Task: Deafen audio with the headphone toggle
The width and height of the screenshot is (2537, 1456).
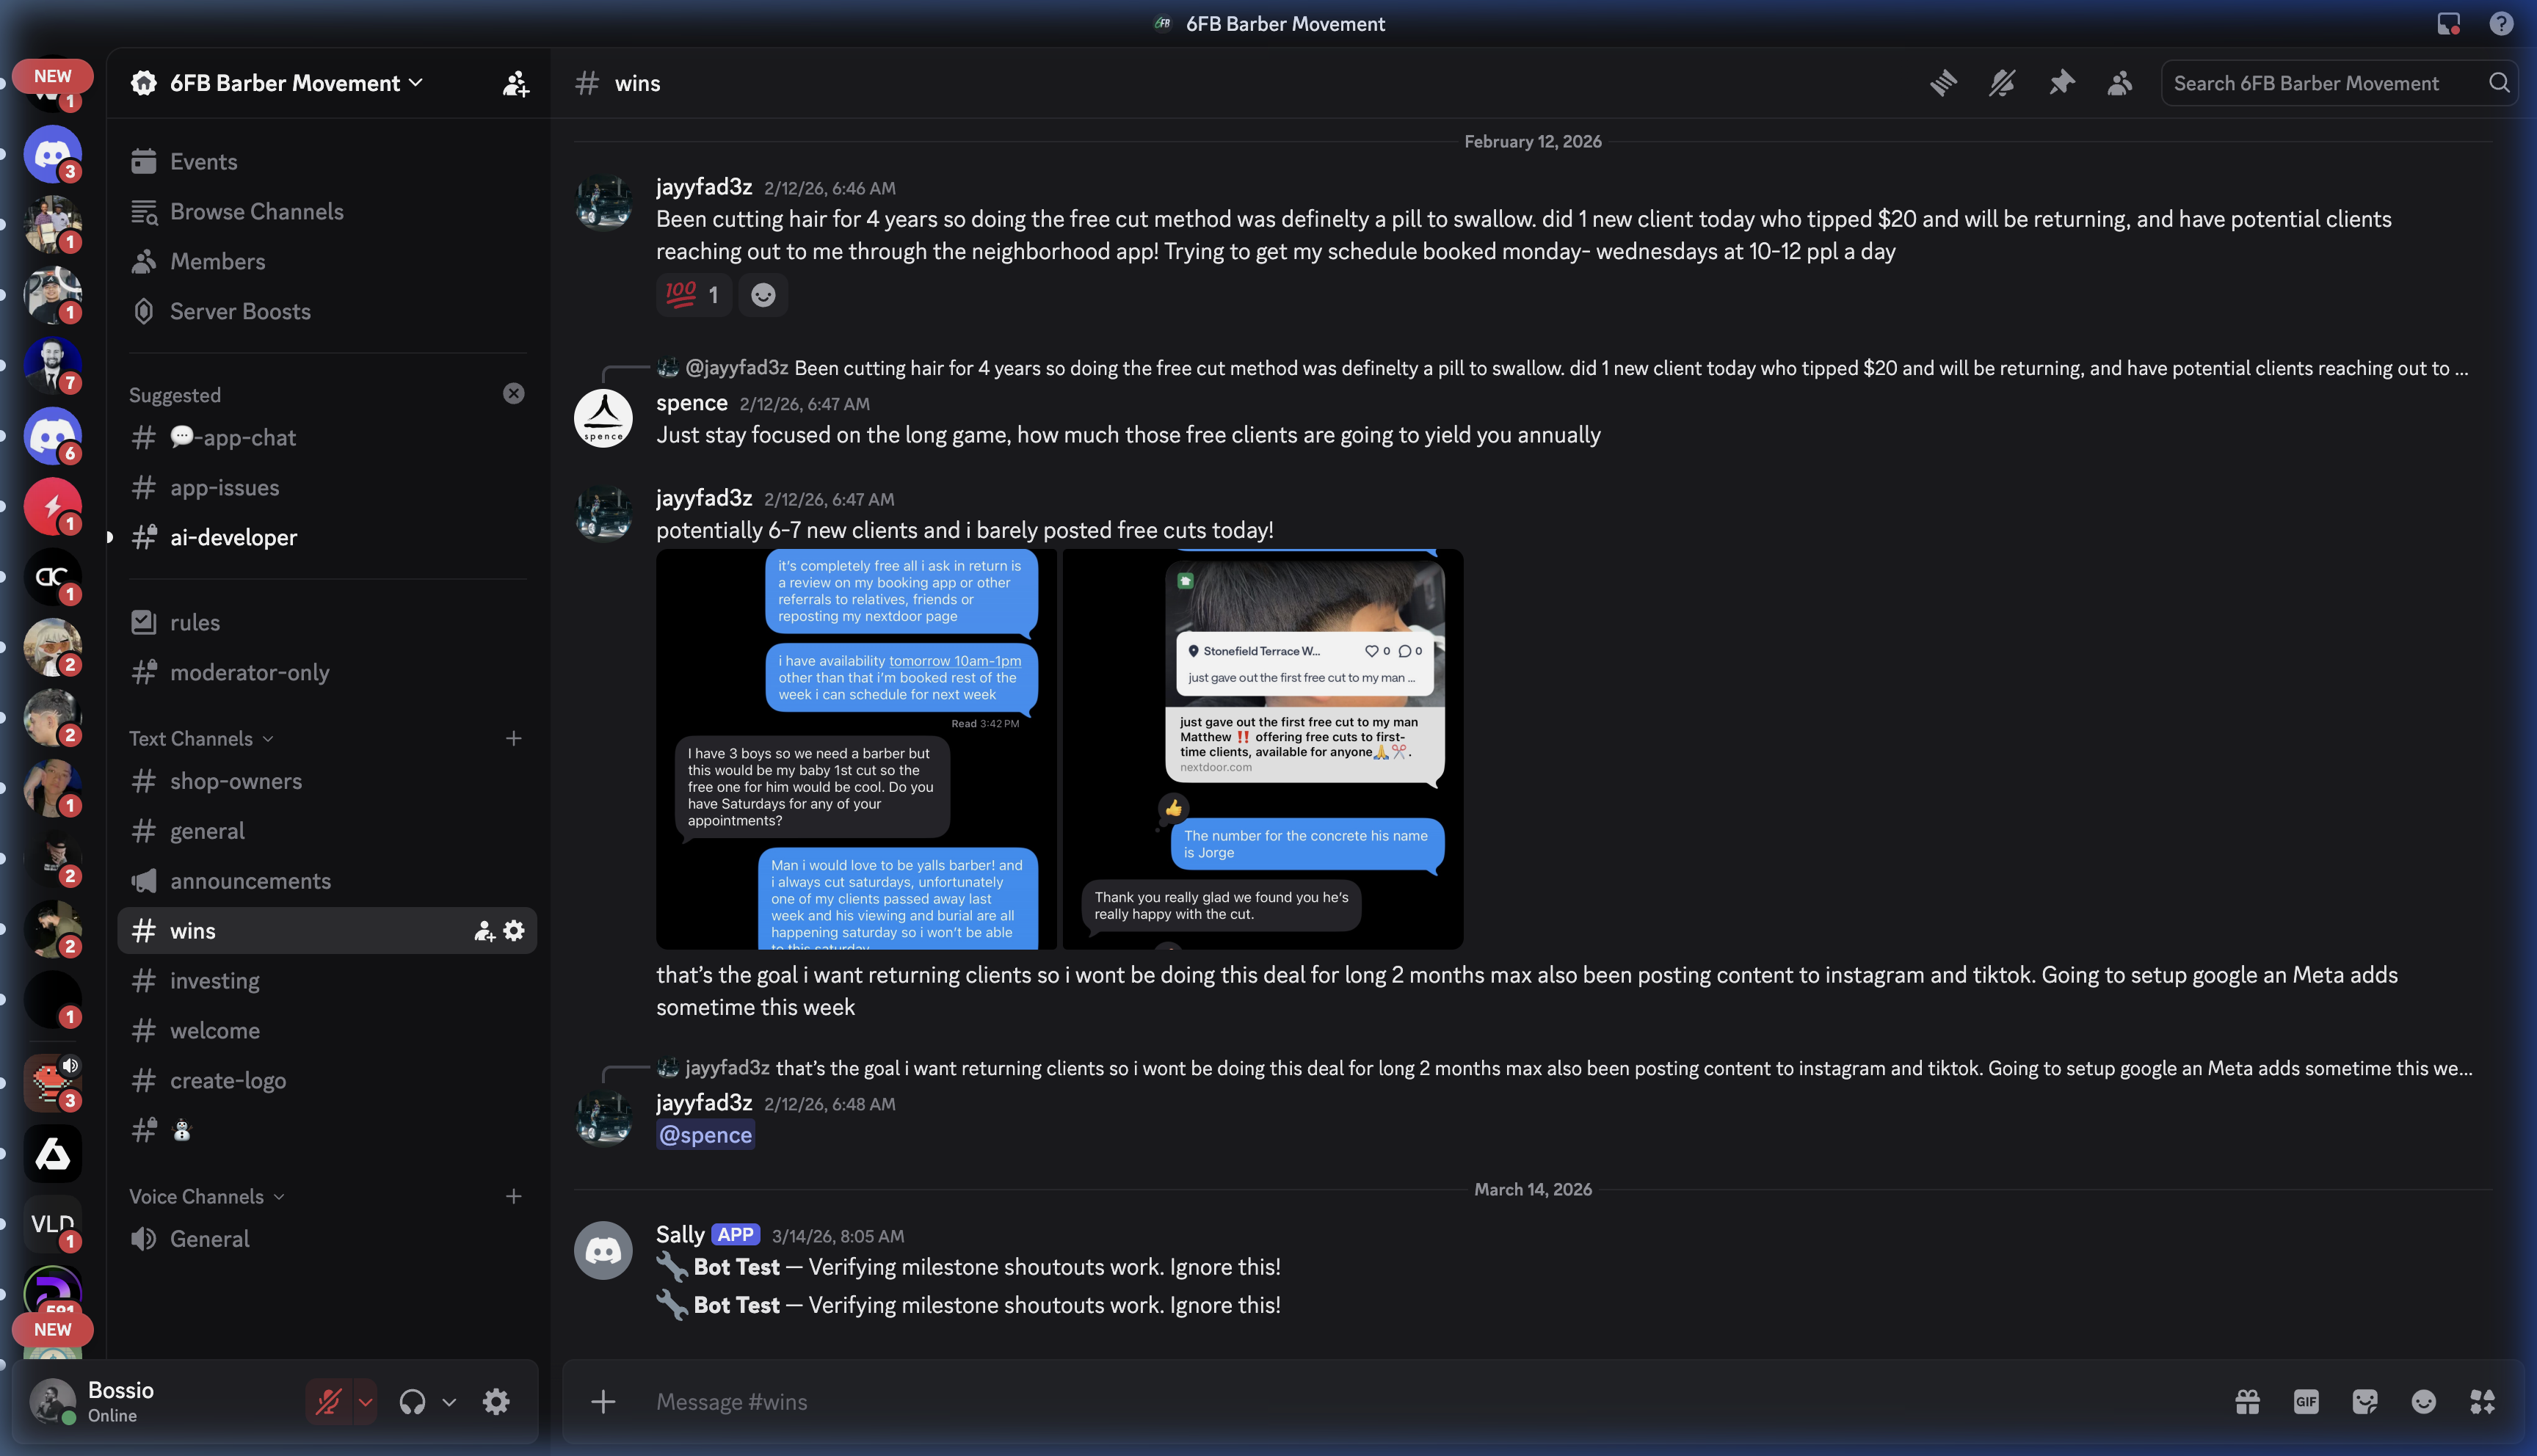Action: tap(413, 1401)
